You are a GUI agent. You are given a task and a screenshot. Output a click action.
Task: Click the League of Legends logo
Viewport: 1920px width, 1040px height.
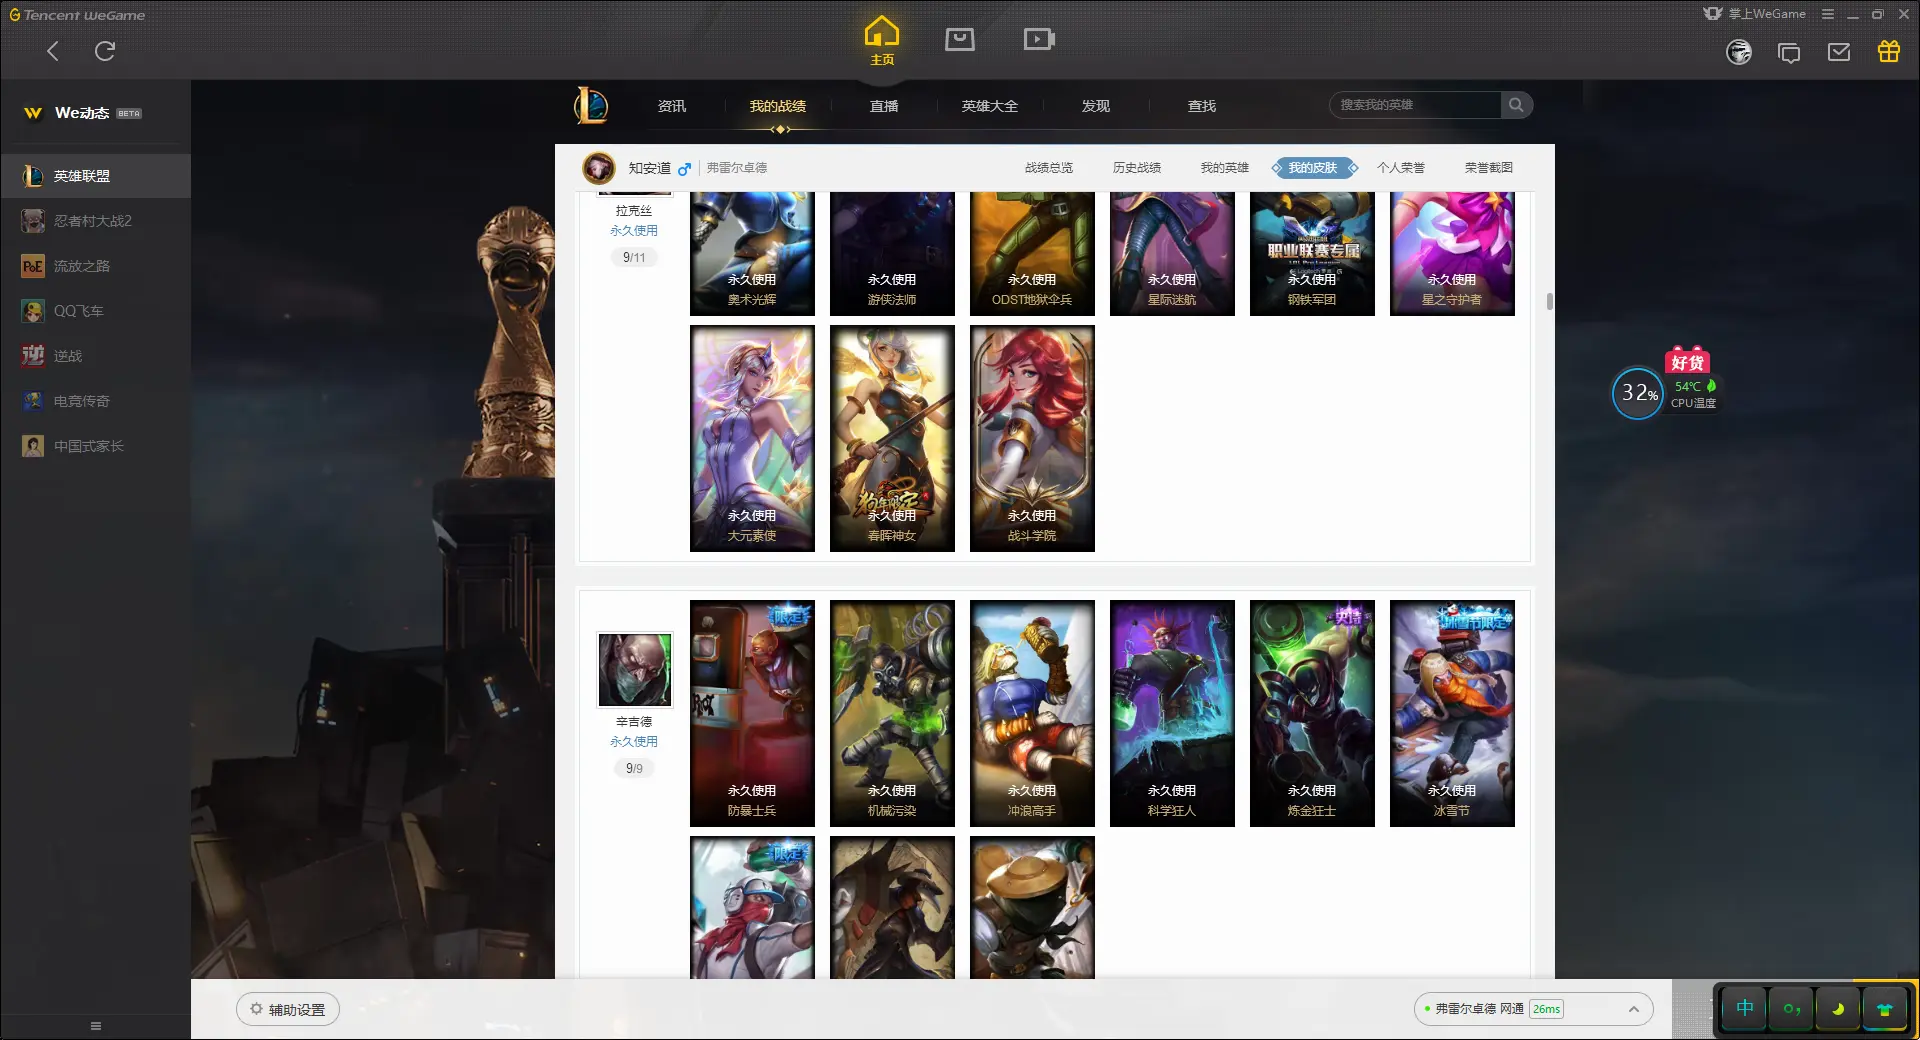pyautogui.click(x=591, y=105)
